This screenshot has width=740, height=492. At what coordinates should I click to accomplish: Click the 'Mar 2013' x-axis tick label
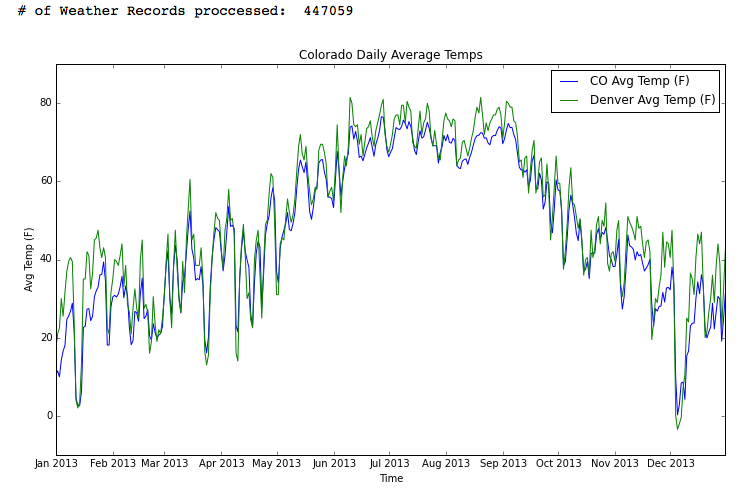(x=165, y=463)
